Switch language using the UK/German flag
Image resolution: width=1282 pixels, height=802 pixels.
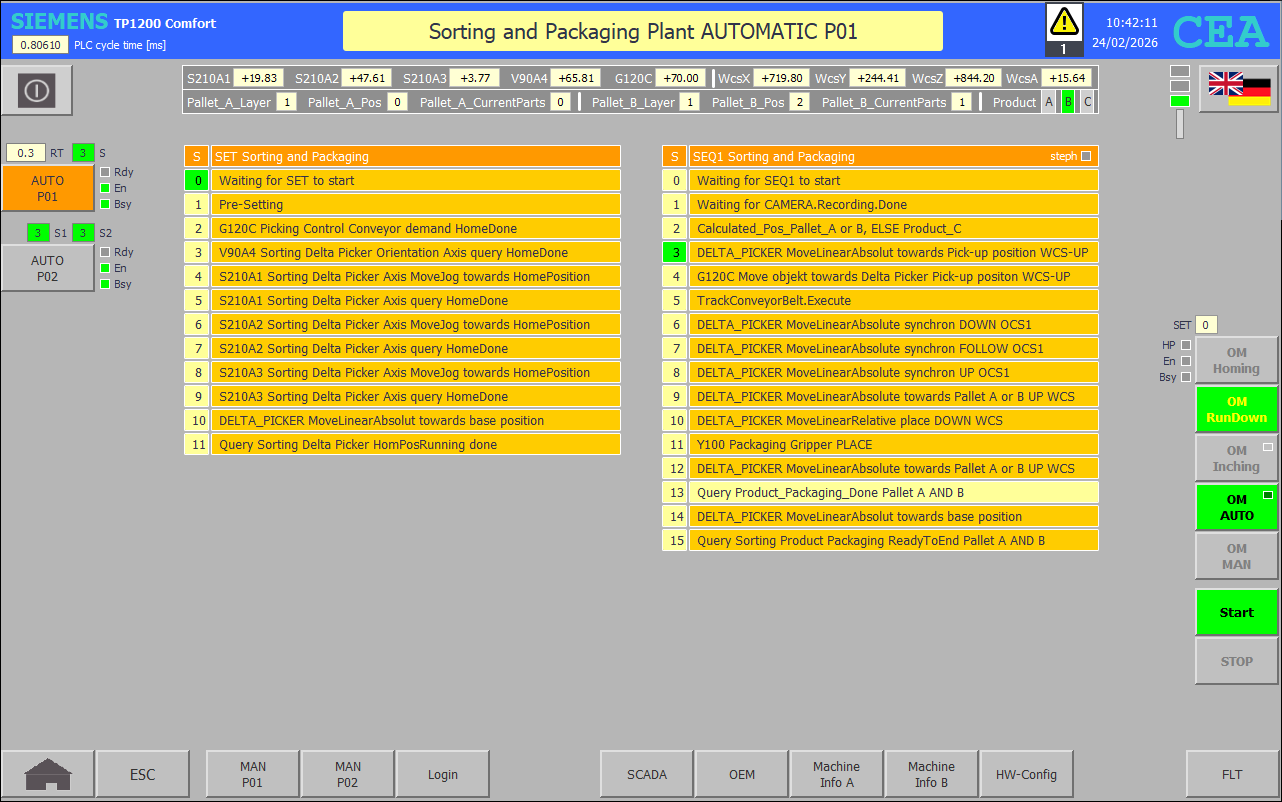[x=1238, y=89]
